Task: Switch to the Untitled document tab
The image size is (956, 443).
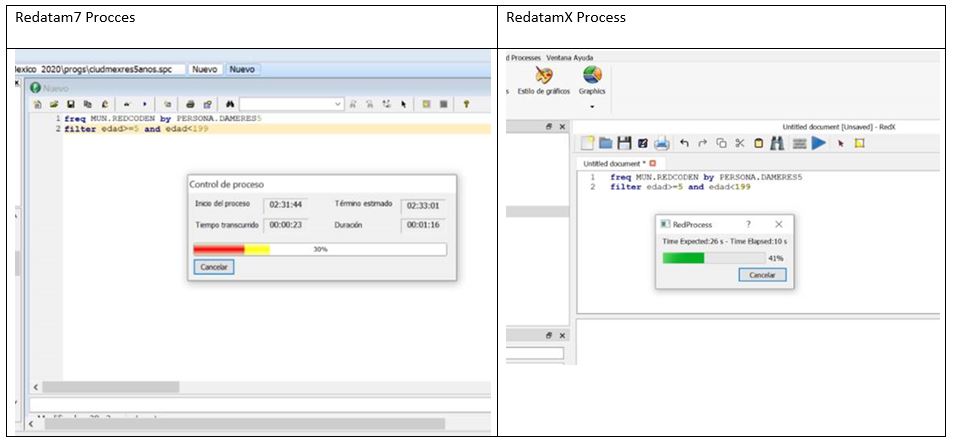Action: 614,163
